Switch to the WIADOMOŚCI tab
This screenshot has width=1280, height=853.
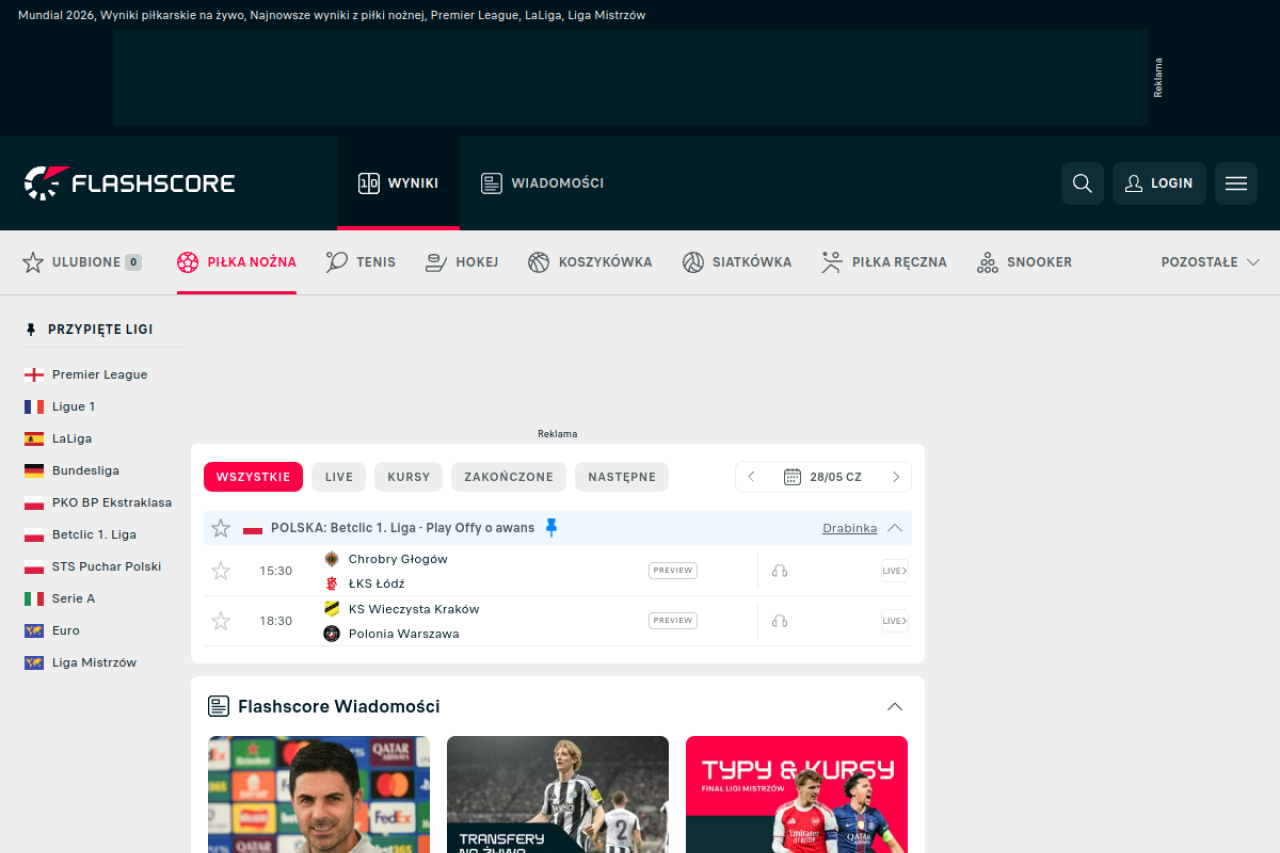click(542, 183)
